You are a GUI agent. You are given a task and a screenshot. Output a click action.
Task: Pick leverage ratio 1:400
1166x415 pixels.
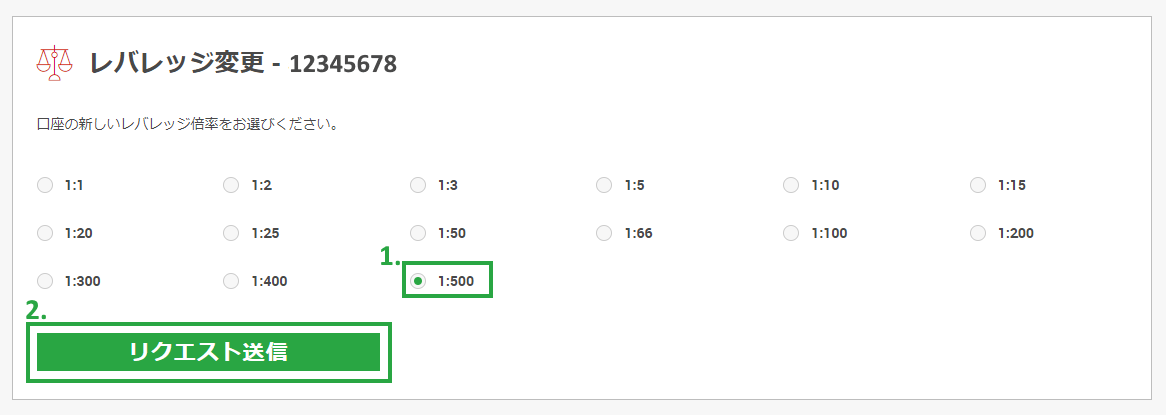pos(231,281)
